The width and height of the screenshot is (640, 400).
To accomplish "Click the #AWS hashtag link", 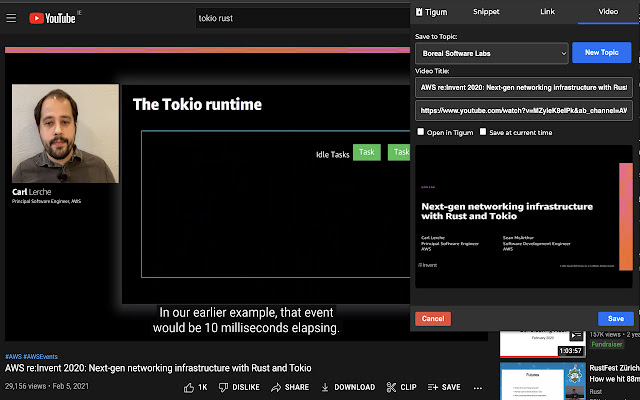I will [13, 356].
